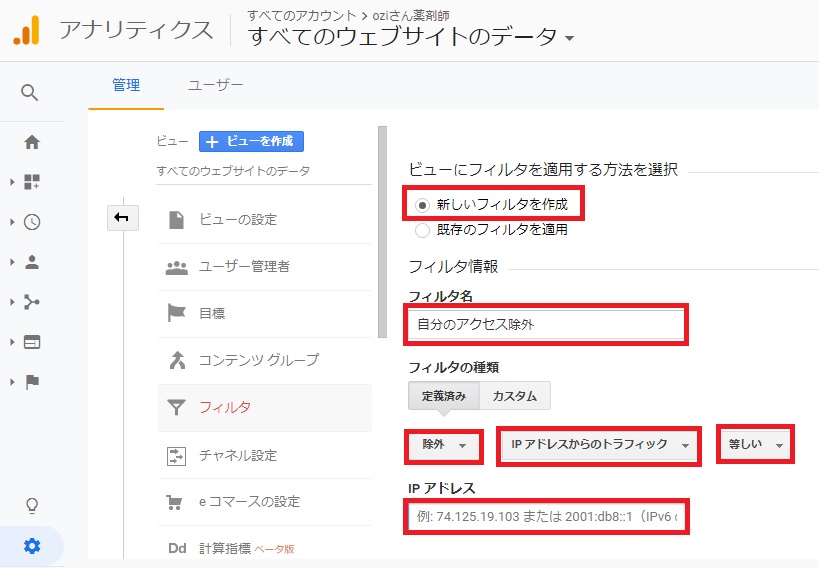819x568 pixels.
Task: Open the Conversions flag icon in sidebar
Action: pyautogui.click(x=31, y=382)
